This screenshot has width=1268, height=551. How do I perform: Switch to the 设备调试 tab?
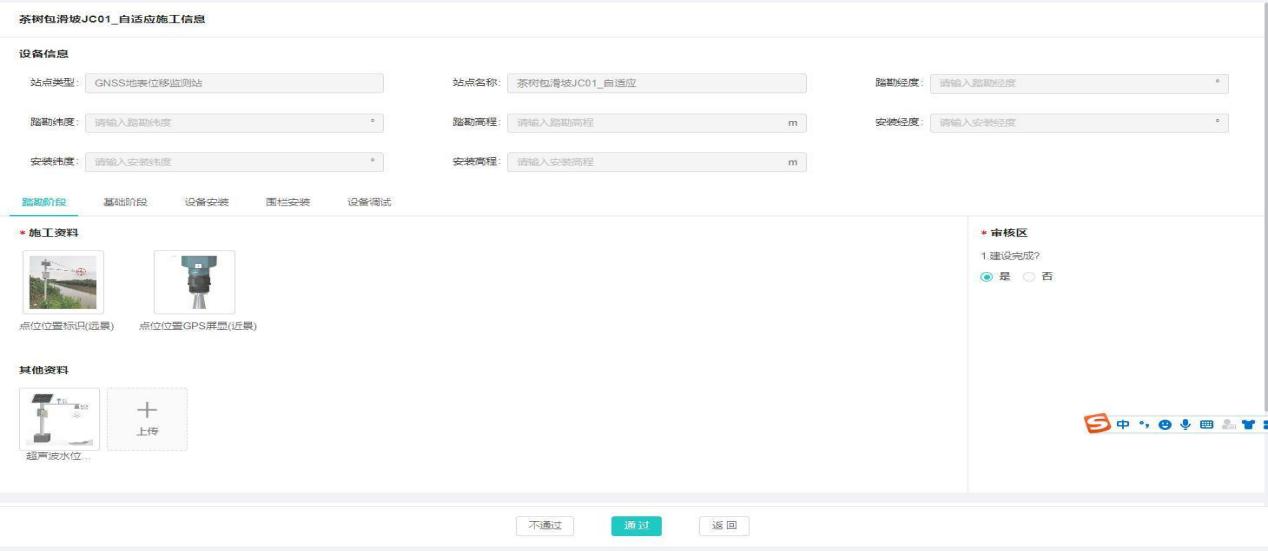[x=369, y=202]
